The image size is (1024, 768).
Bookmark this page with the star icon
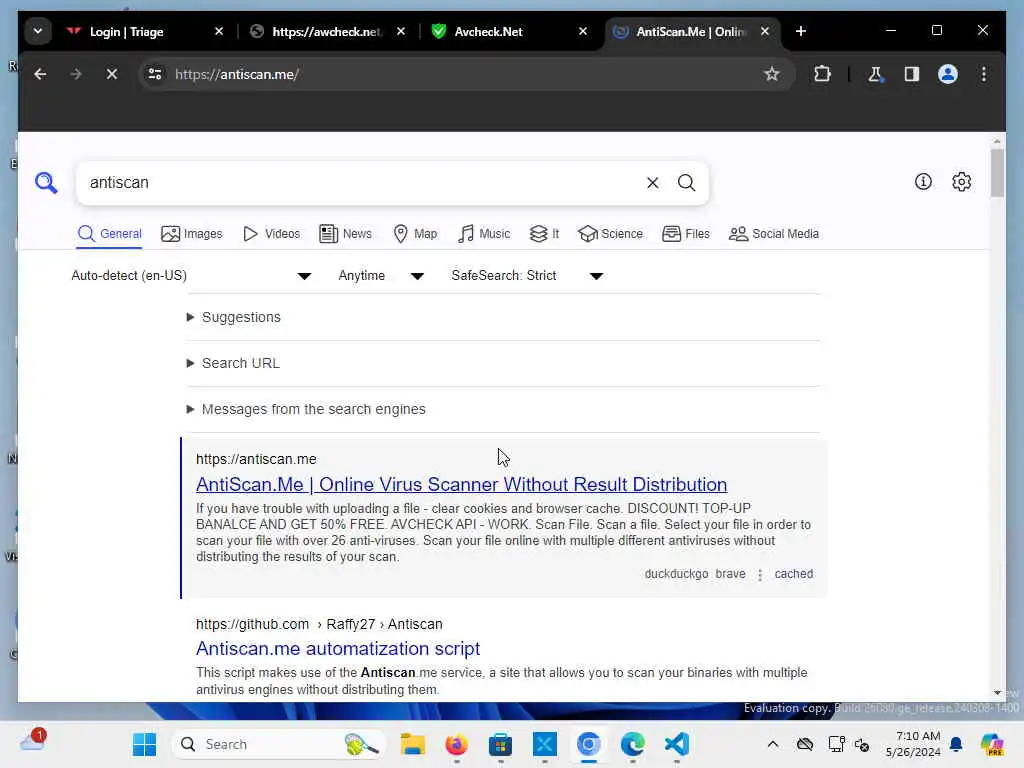point(771,74)
